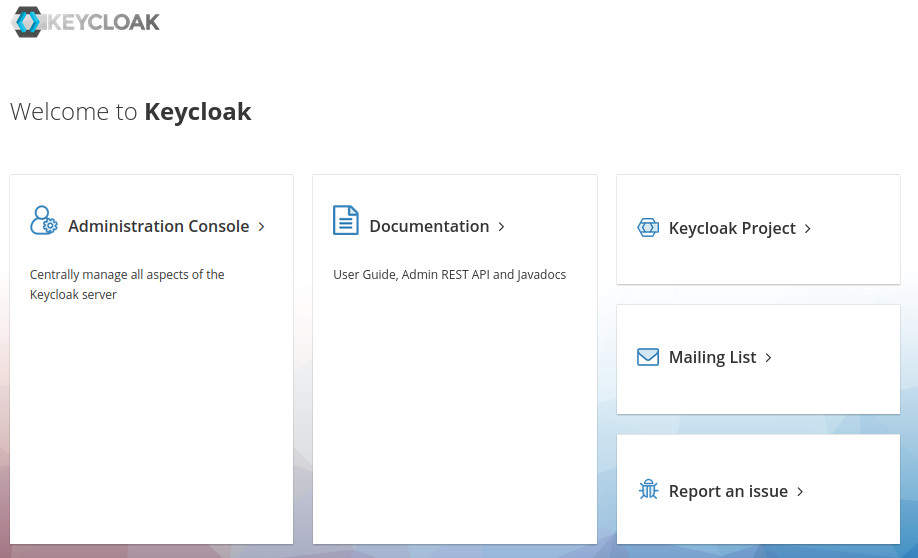The width and height of the screenshot is (918, 558).
Task: Open the Mailing List link
Action: tap(713, 357)
